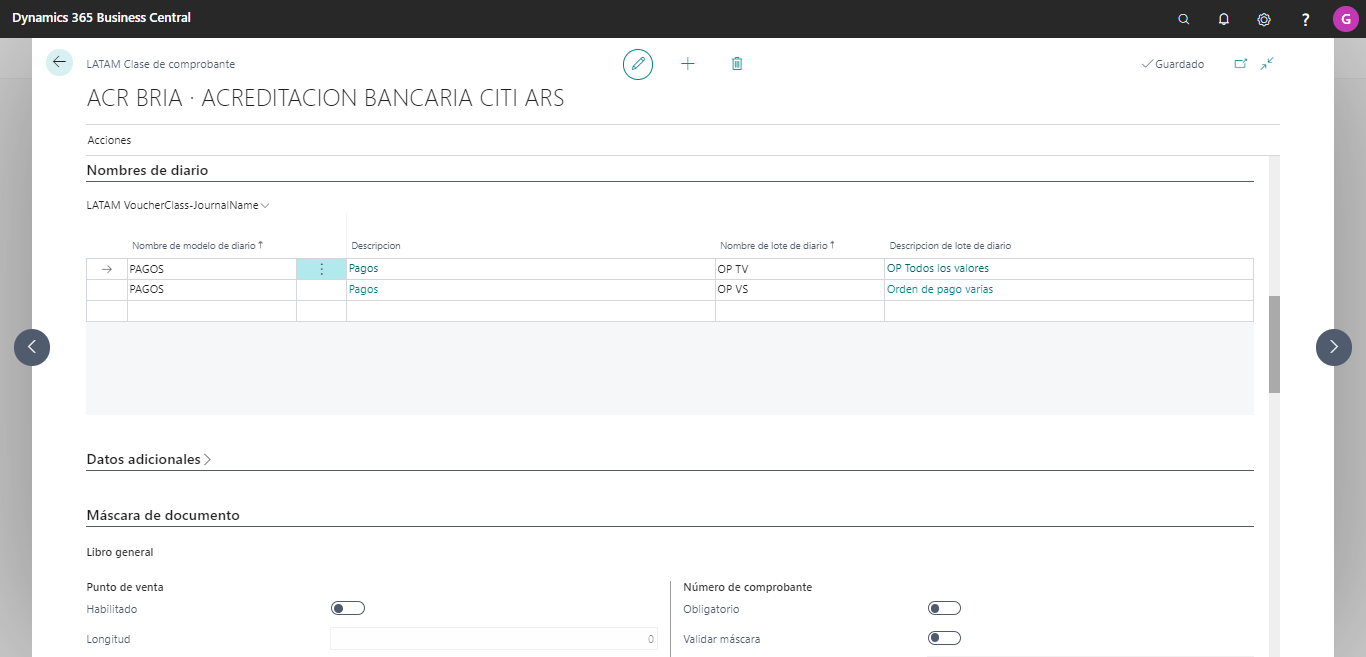Open the settings gear
Screen dimensions: 1366x657
1264,19
